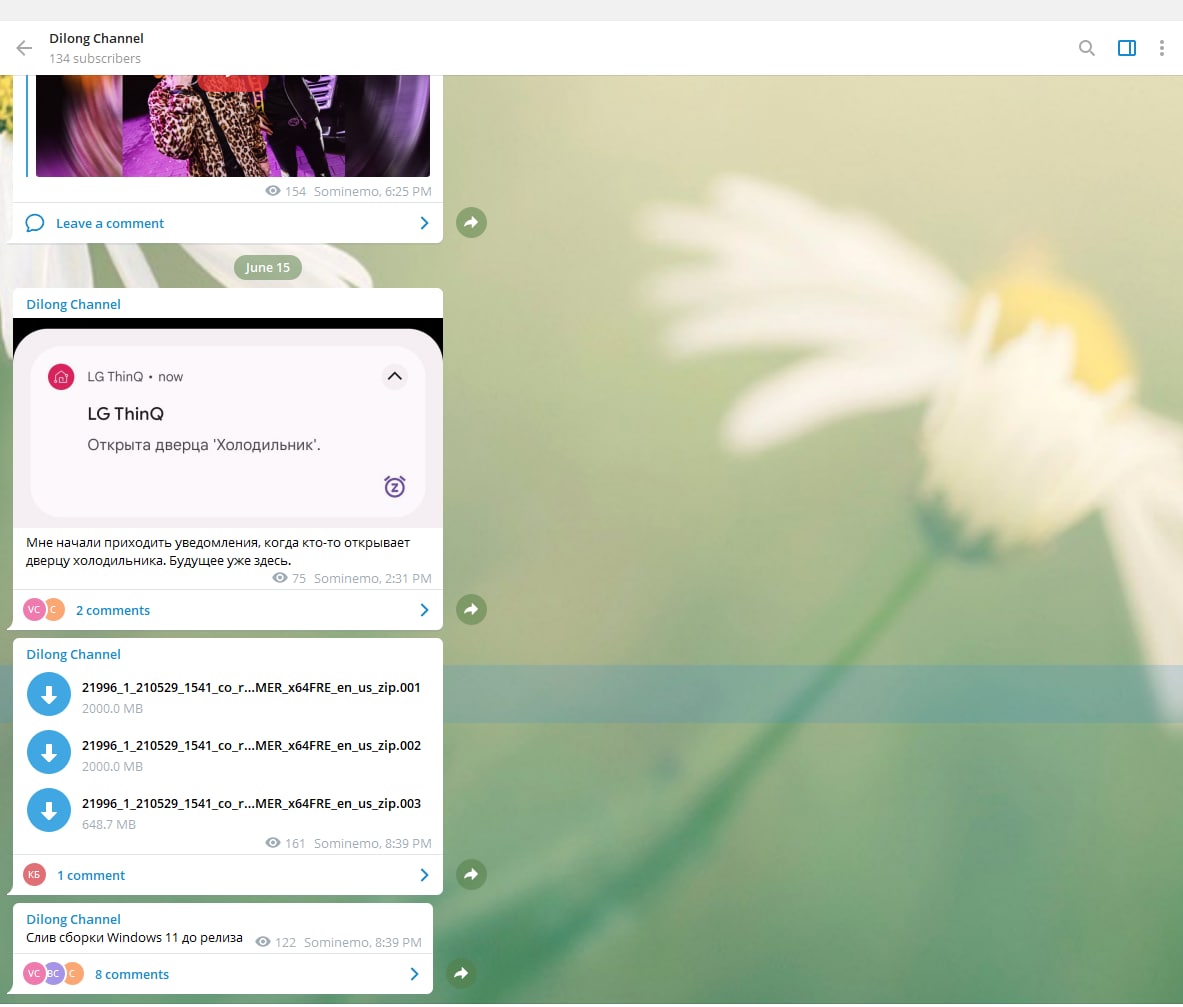
Task: Click VC commenter avatar on ThinQ post
Action: coord(34,609)
